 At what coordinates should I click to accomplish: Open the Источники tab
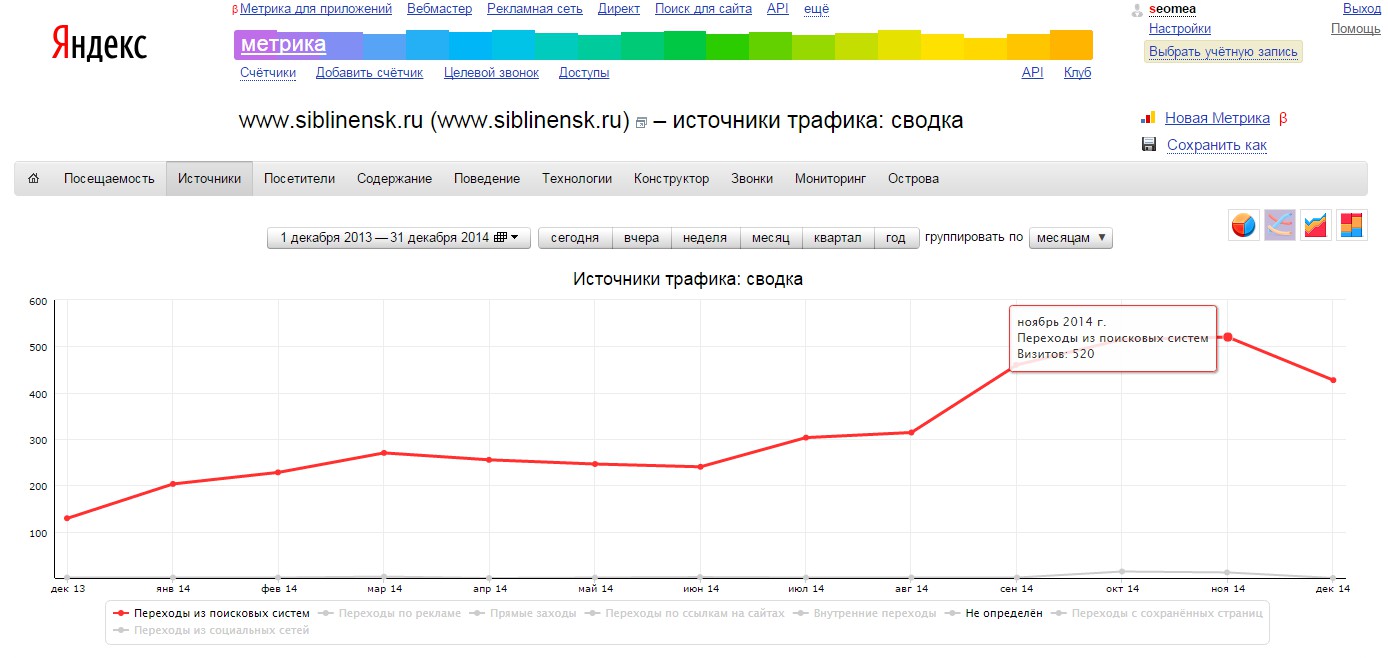pos(210,179)
